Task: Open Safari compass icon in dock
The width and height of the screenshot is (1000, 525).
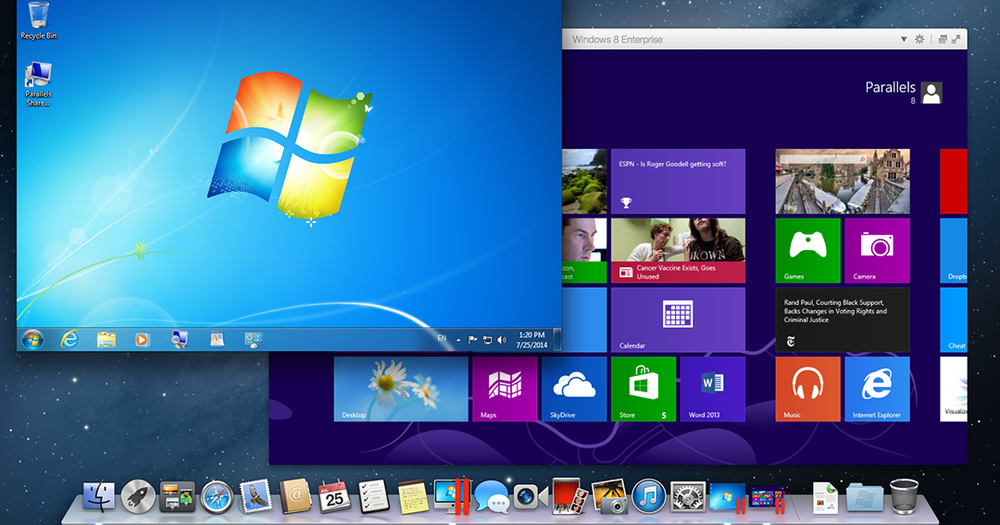Action: [217, 497]
